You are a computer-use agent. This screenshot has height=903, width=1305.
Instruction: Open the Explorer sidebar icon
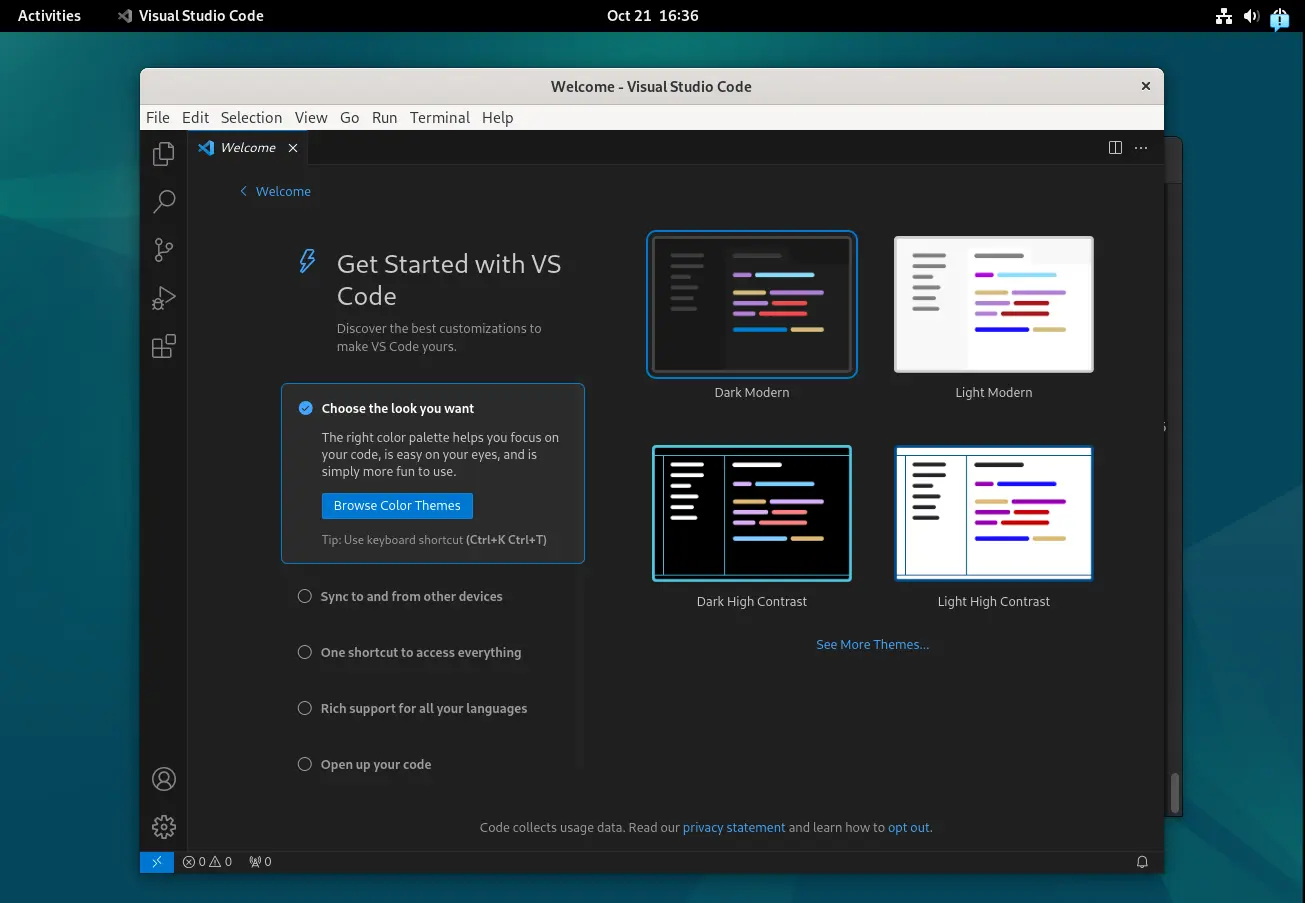click(x=163, y=153)
